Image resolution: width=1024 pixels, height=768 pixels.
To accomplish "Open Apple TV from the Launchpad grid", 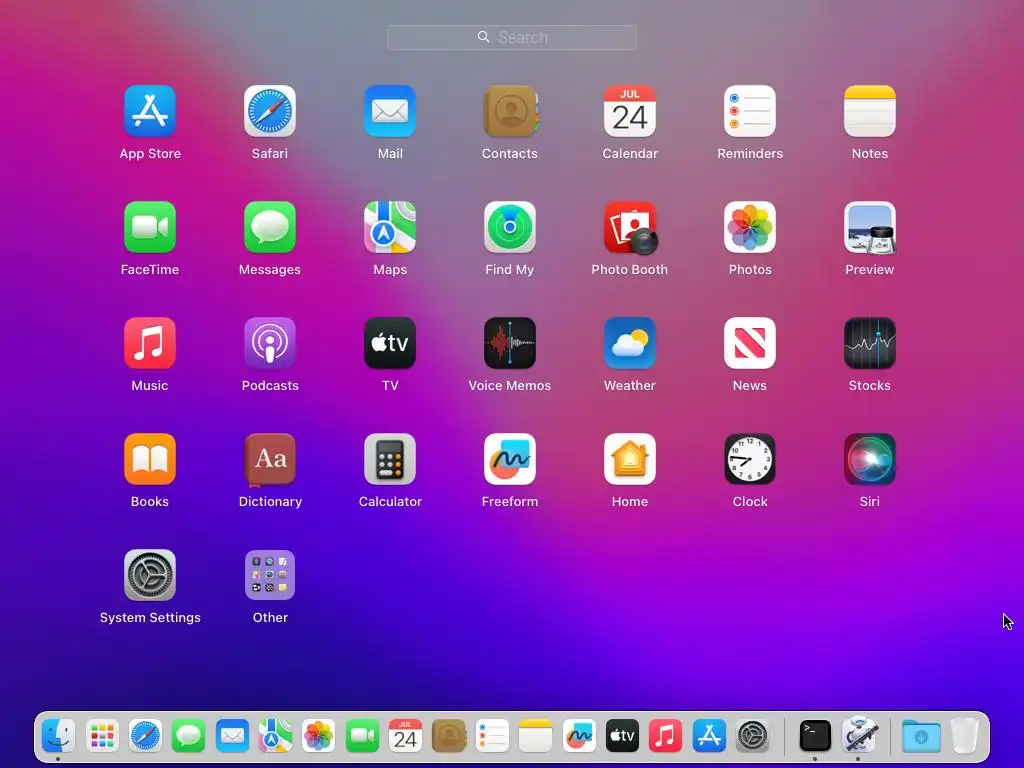I will pos(390,343).
